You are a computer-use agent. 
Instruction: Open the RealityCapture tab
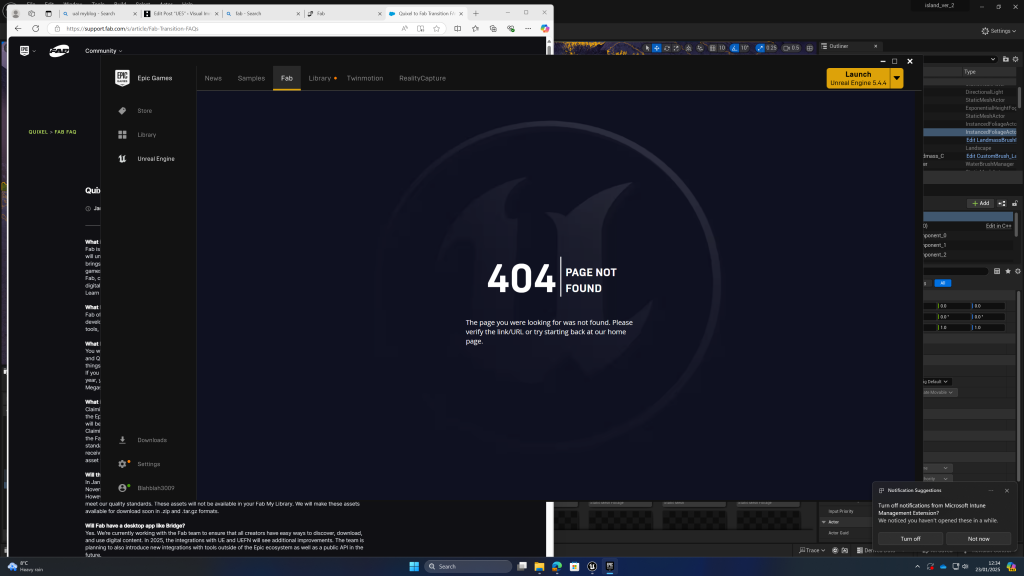click(x=423, y=78)
